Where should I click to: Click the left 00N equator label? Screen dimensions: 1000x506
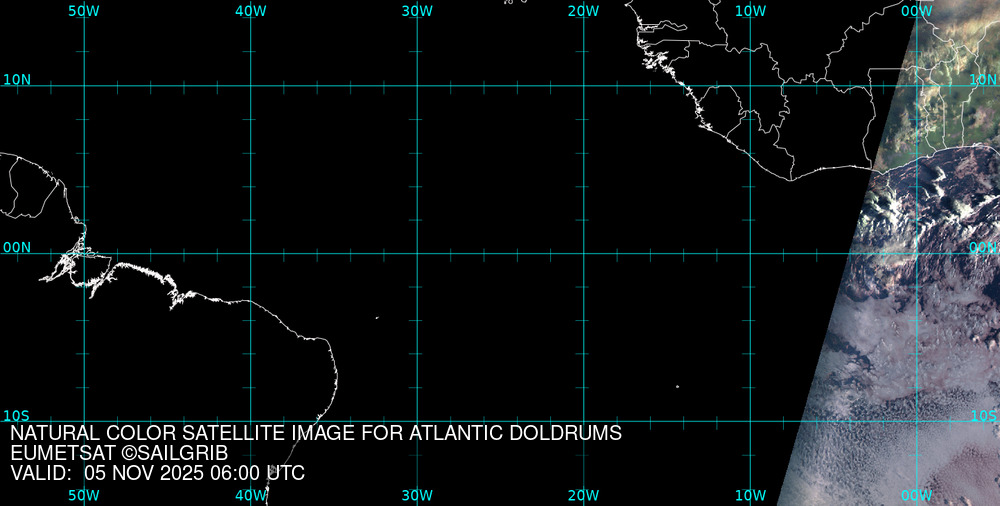(x=16, y=247)
